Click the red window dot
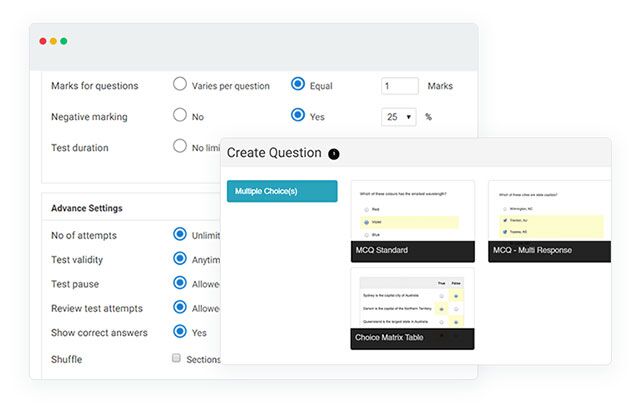The height and width of the screenshot is (410, 640). tap(43, 41)
